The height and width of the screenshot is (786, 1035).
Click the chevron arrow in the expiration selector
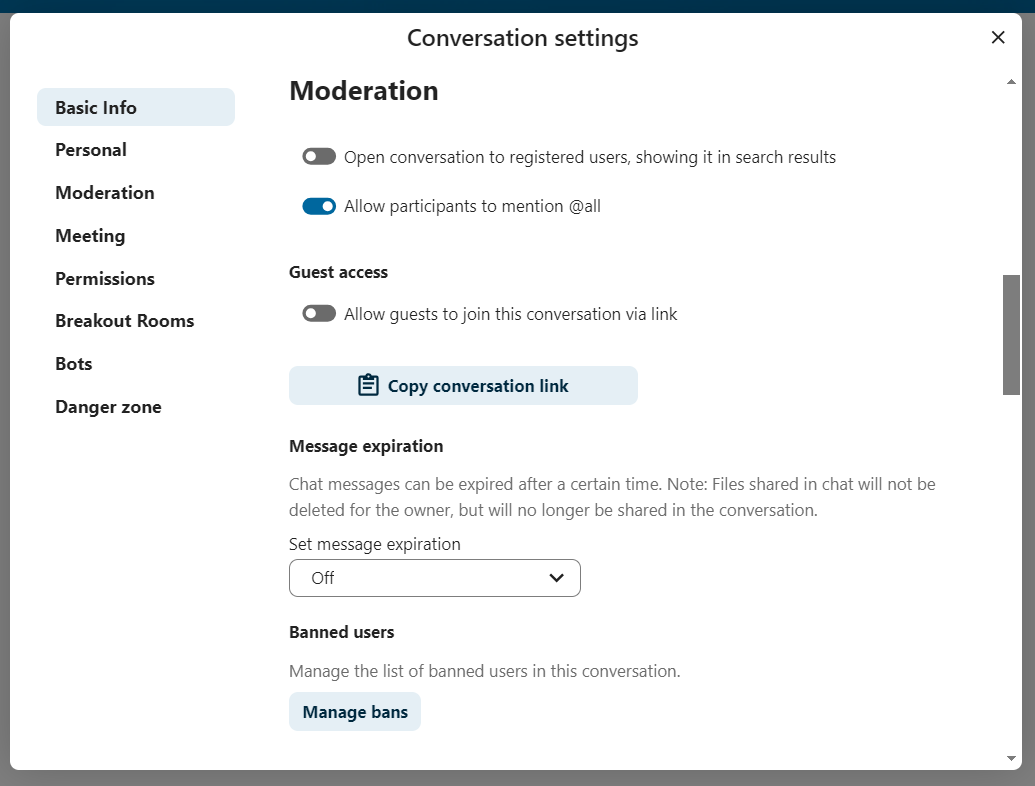point(557,578)
